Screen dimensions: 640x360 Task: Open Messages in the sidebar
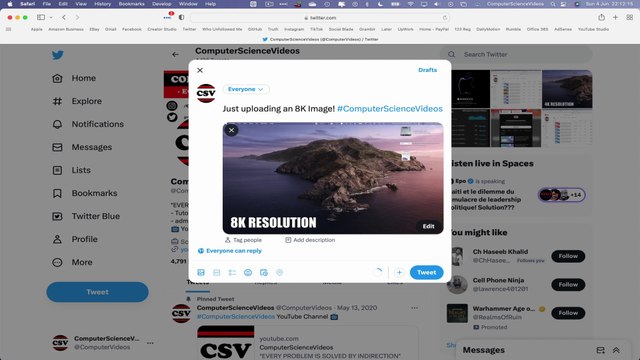click(82, 147)
